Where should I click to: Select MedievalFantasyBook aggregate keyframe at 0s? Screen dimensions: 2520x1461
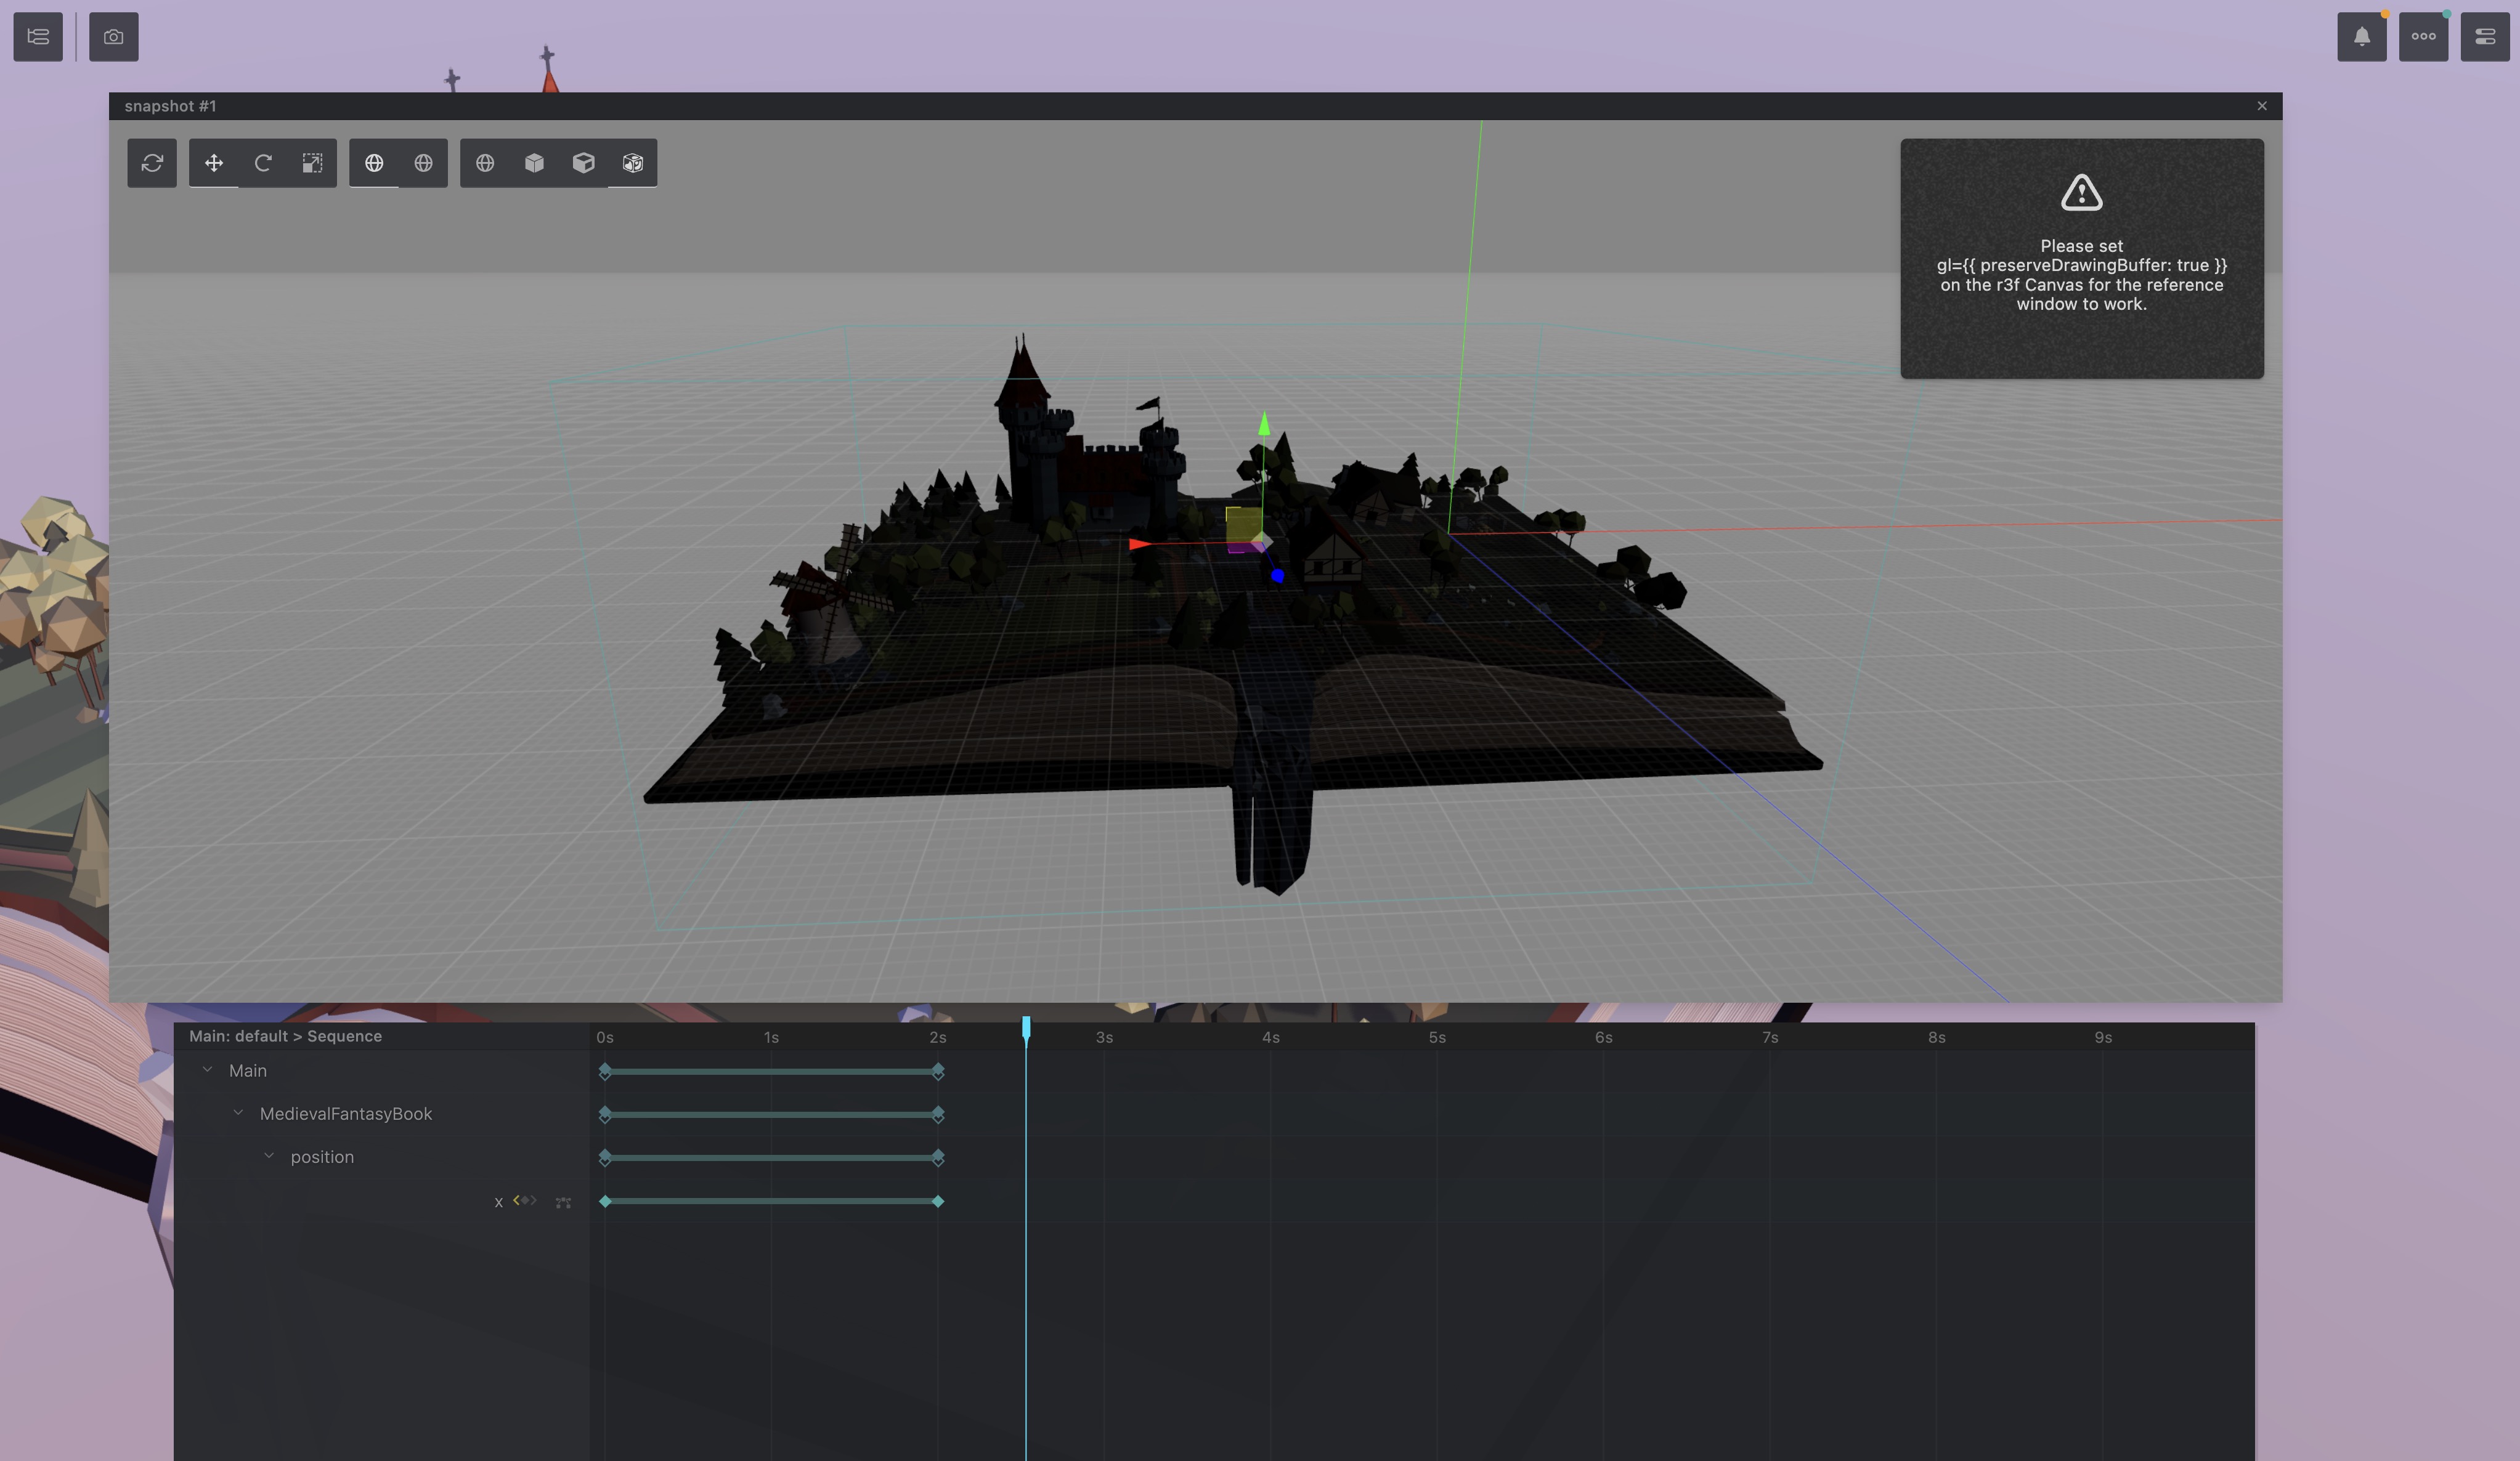pyautogui.click(x=605, y=1114)
